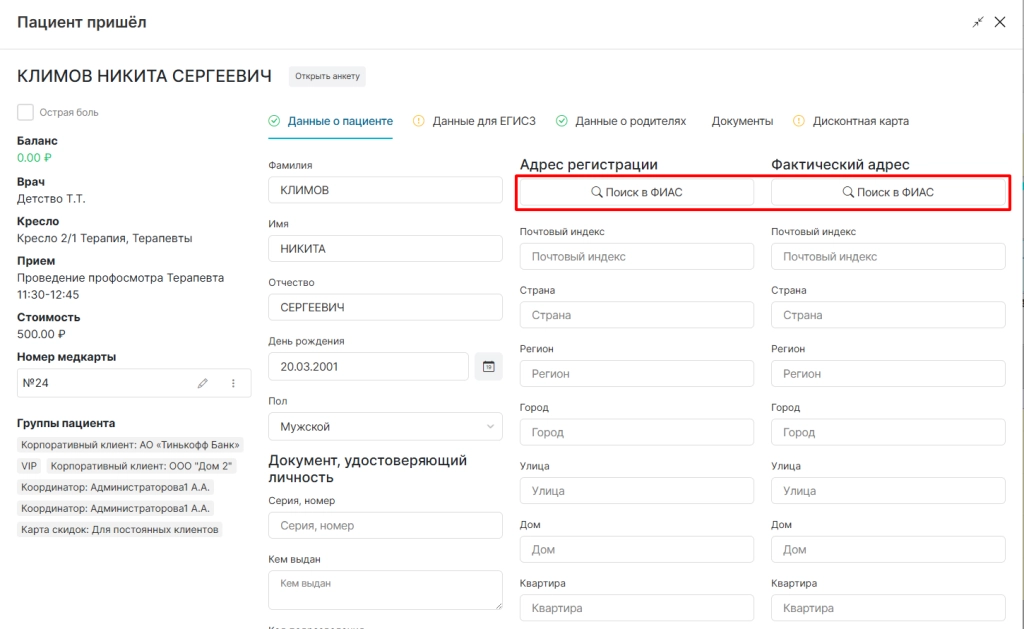Click the yellow warning icon on ЕГИСЗ tab
This screenshot has width=1024, height=629.
tap(419, 121)
